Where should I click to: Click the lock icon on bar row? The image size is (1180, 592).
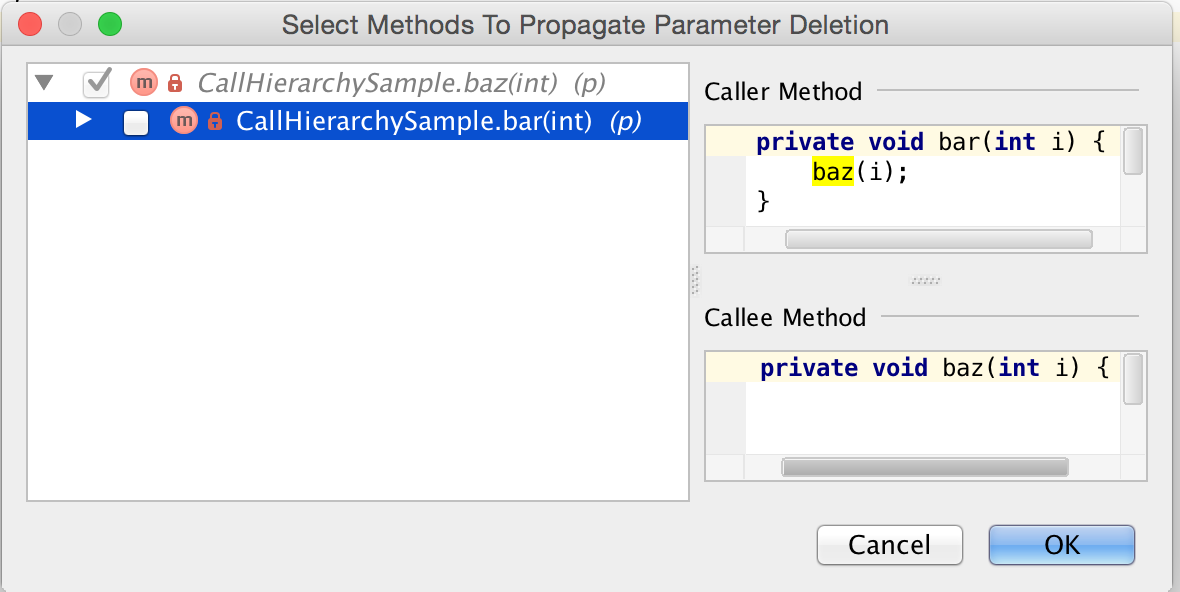coord(214,122)
